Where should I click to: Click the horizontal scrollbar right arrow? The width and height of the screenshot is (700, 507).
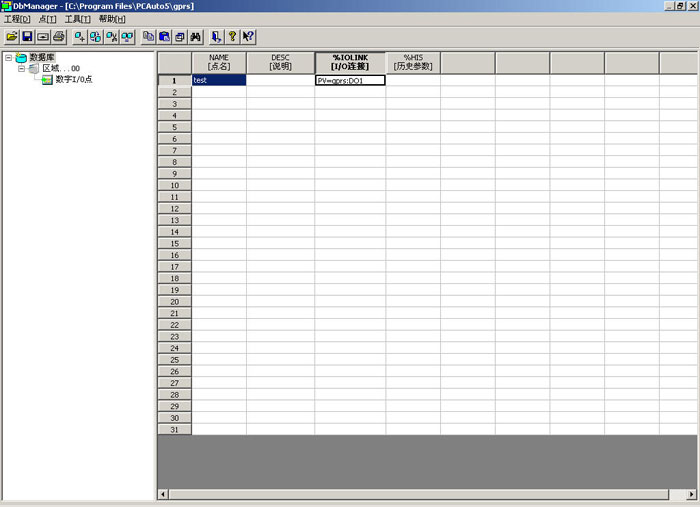691,494
